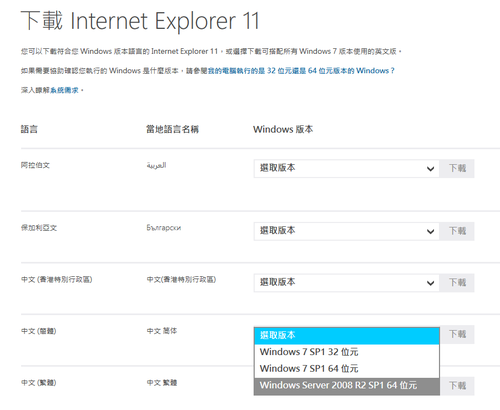Click the 阿拉伯文 language label
Screen dimensions: 500x410
coord(35,165)
